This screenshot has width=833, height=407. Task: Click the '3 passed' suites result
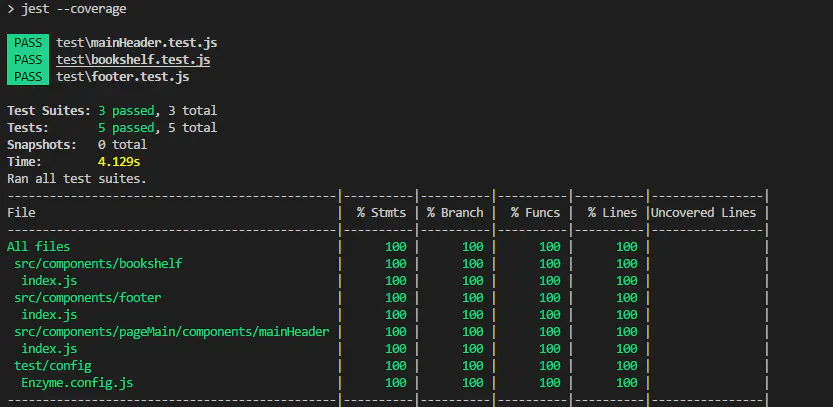pos(126,111)
